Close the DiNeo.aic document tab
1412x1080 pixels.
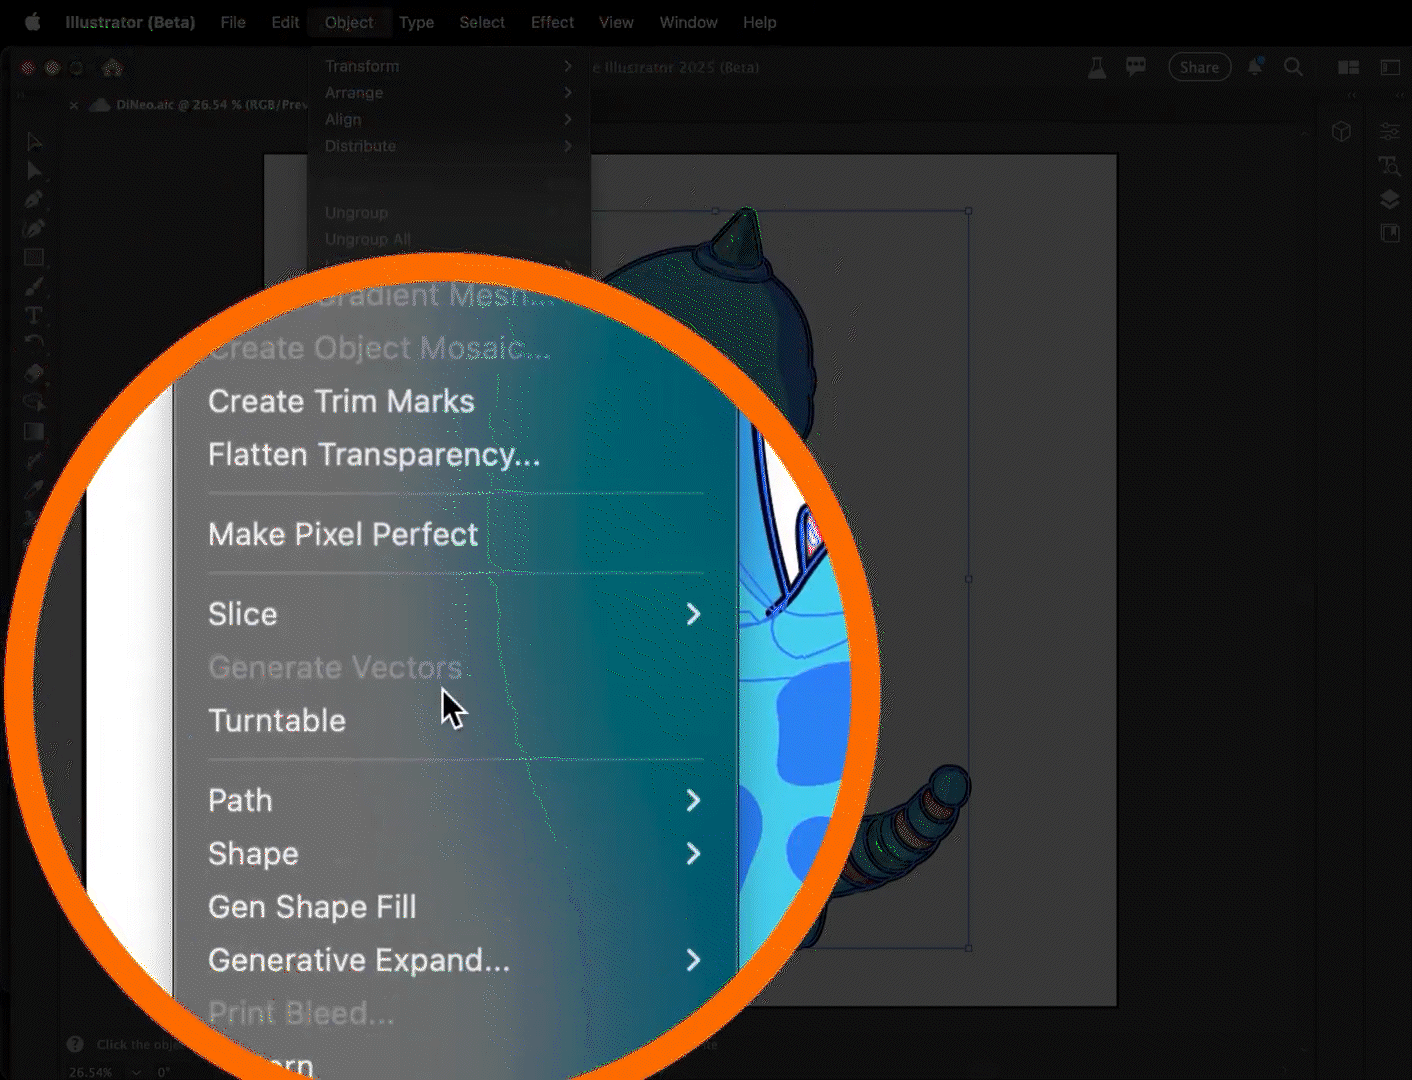coord(74,105)
